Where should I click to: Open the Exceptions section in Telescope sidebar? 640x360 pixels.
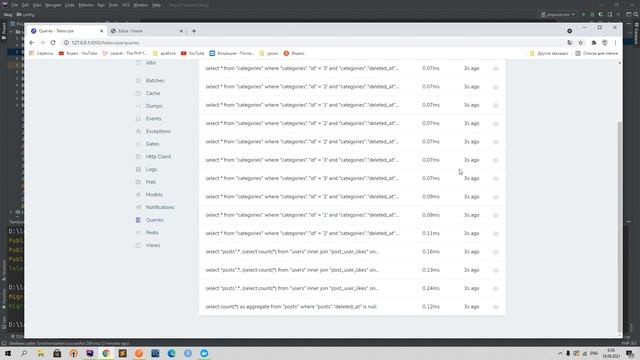pyautogui.click(x=158, y=131)
